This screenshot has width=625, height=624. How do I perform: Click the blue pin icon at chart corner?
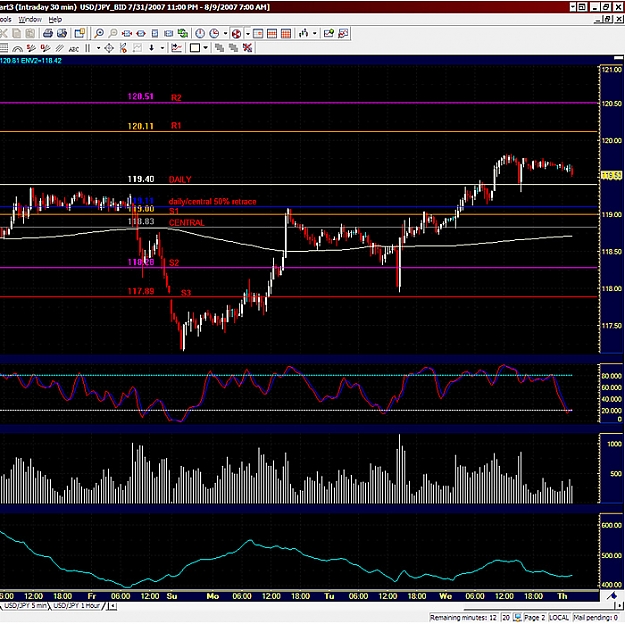point(612,596)
